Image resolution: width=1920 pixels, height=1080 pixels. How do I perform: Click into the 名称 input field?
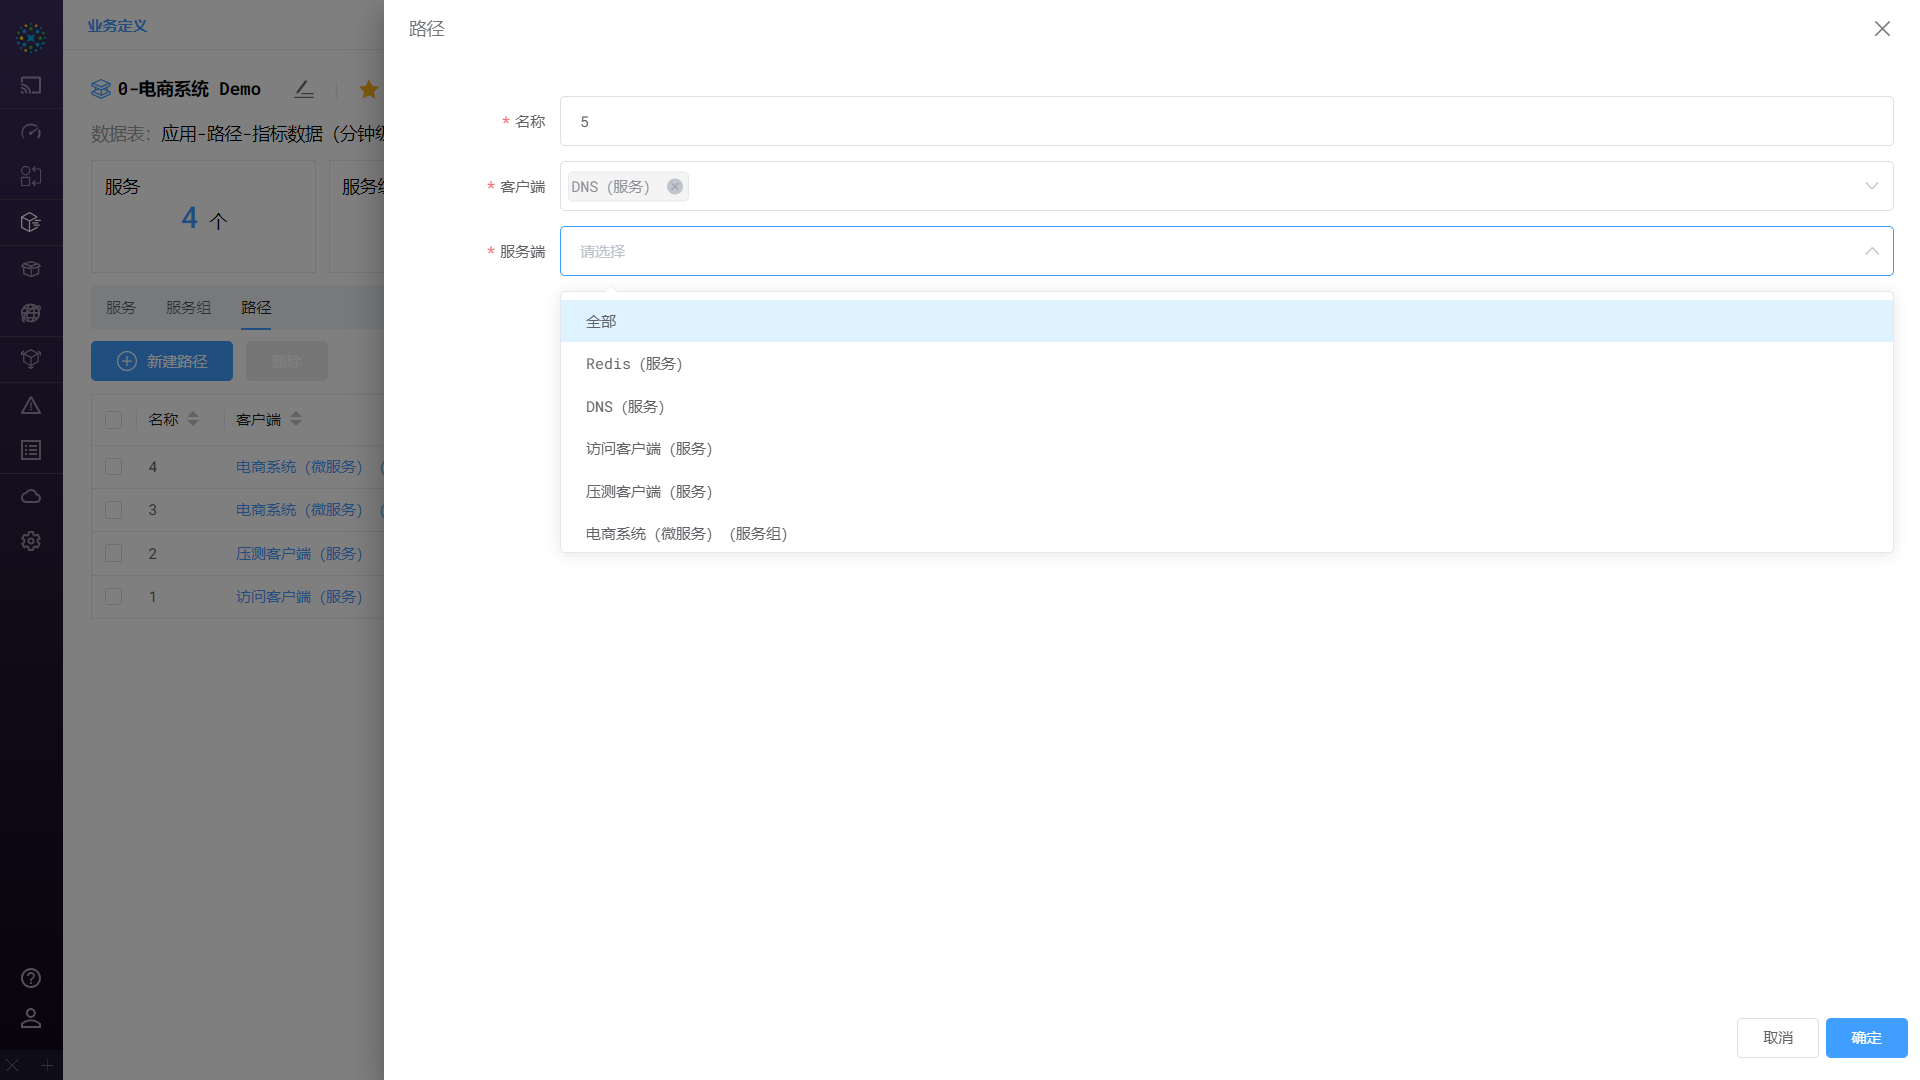coord(1226,122)
